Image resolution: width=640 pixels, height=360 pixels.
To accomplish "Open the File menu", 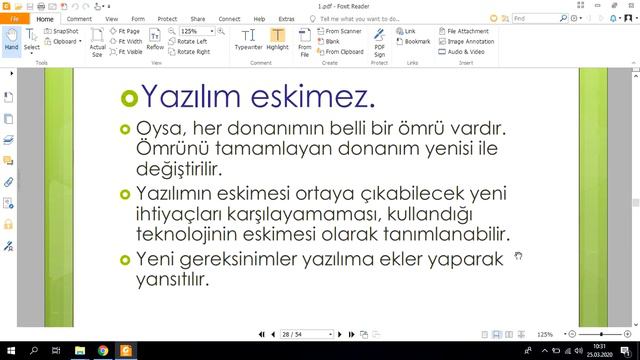I will coord(15,19).
